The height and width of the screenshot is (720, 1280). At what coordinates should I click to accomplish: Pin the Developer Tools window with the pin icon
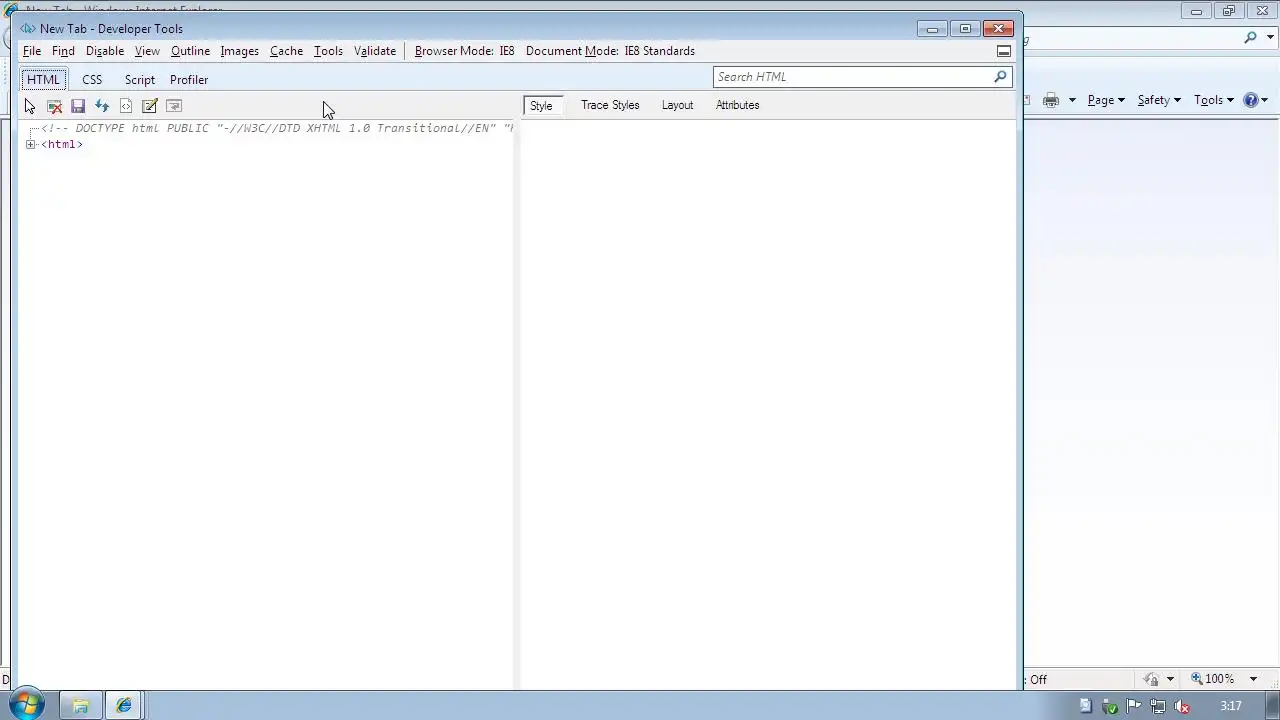point(1004,51)
